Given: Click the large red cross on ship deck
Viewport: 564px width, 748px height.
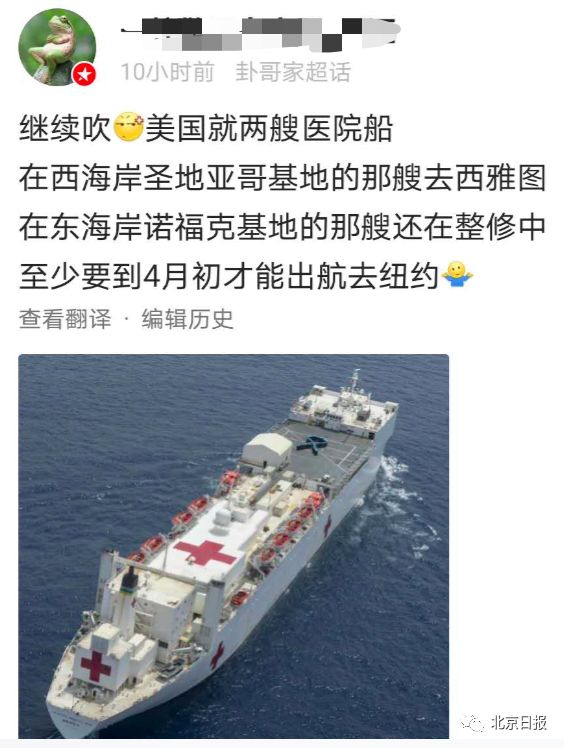Looking at the screenshot, I should (x=205, y=552).
